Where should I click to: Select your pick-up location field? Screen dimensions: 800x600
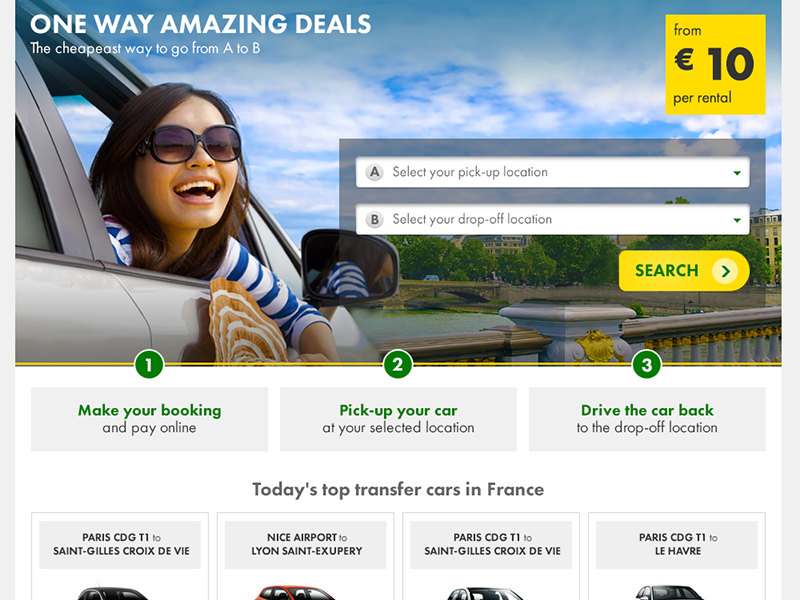(553, 172)
